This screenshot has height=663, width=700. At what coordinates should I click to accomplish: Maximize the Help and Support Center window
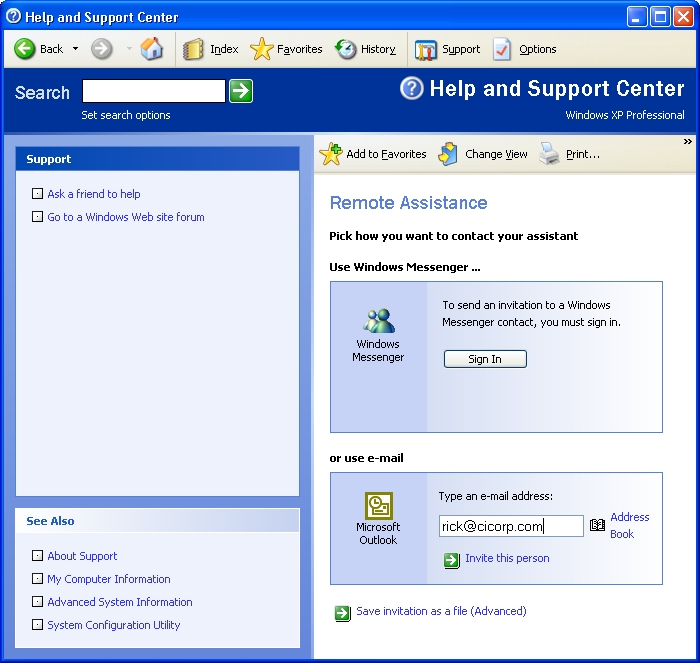660,17
